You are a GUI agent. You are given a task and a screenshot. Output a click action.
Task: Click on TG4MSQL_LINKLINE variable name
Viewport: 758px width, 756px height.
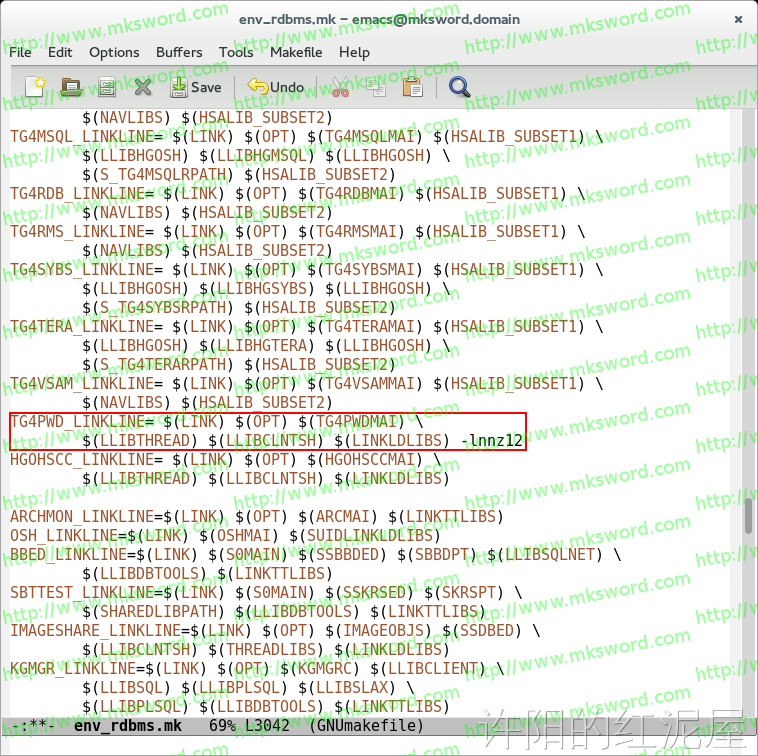click(82, 137)
